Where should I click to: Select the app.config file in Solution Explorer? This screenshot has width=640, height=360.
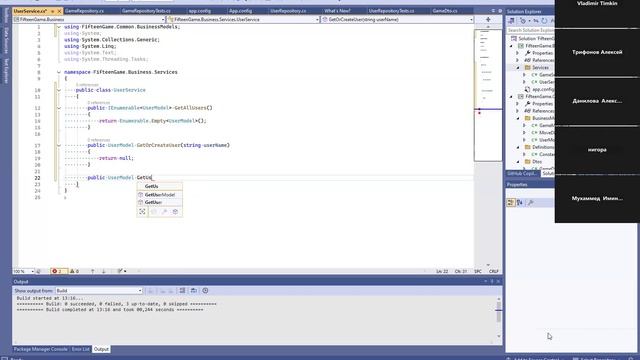[542, 89]
